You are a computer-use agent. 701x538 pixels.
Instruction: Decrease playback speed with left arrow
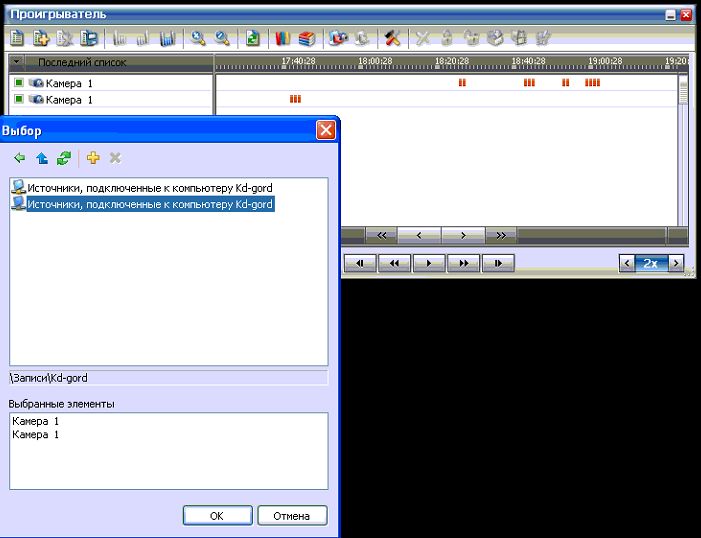tap(627, 263)
